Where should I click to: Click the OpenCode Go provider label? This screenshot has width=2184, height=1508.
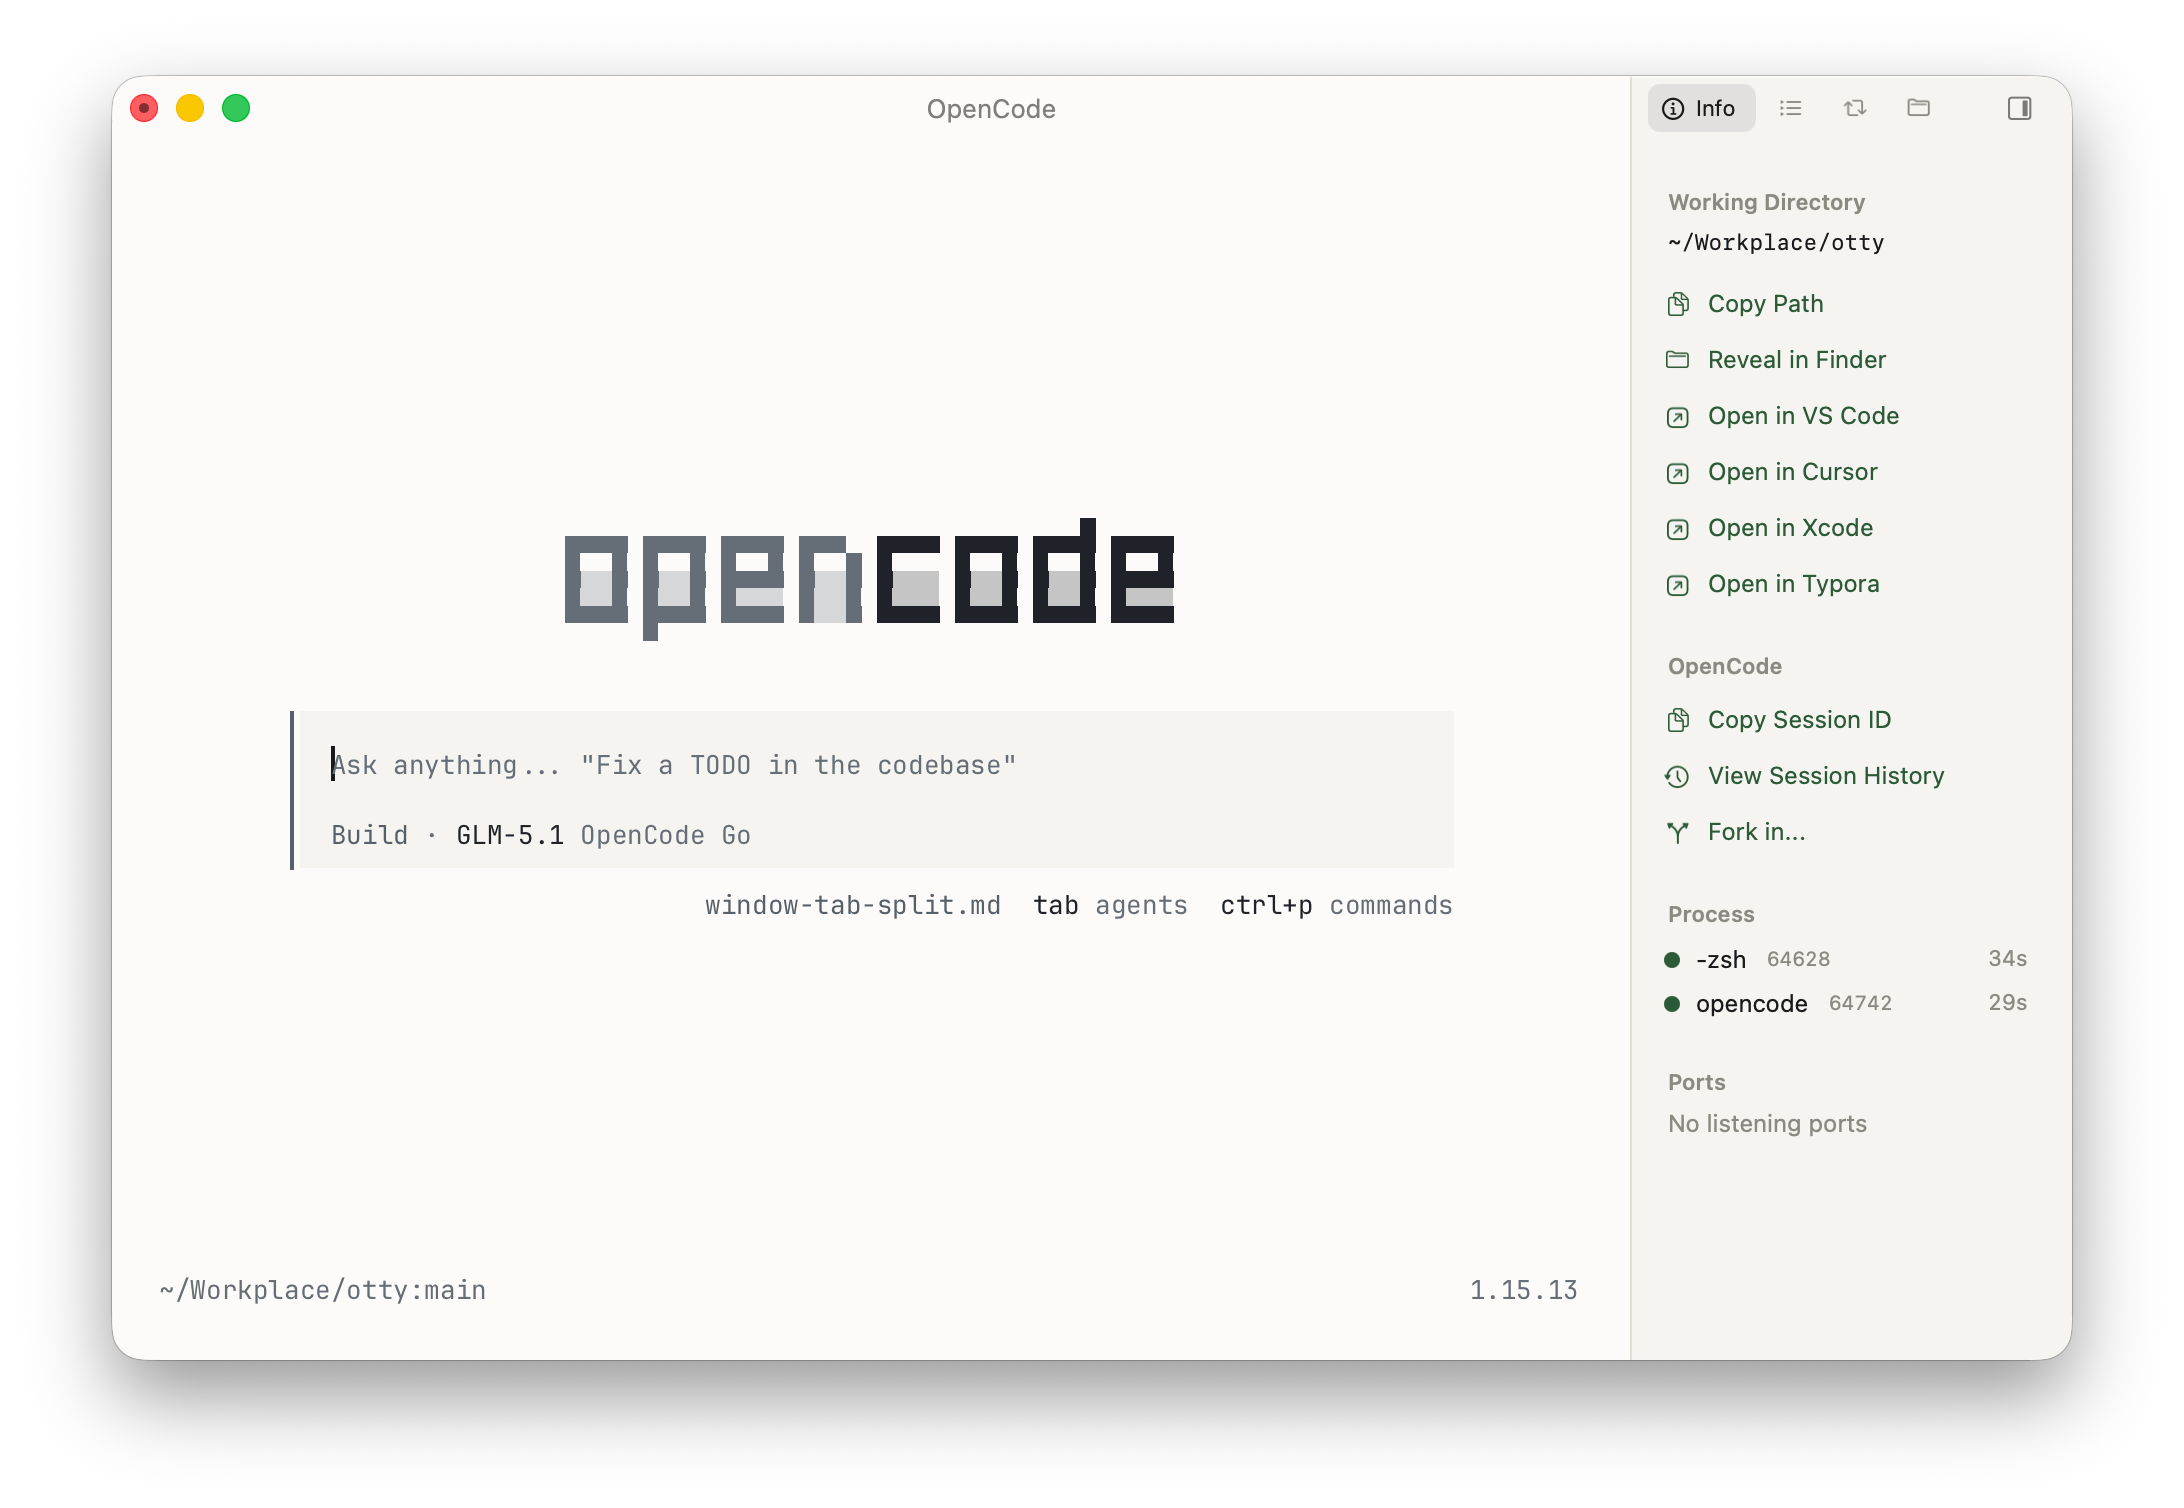click(x=665, y=836)
